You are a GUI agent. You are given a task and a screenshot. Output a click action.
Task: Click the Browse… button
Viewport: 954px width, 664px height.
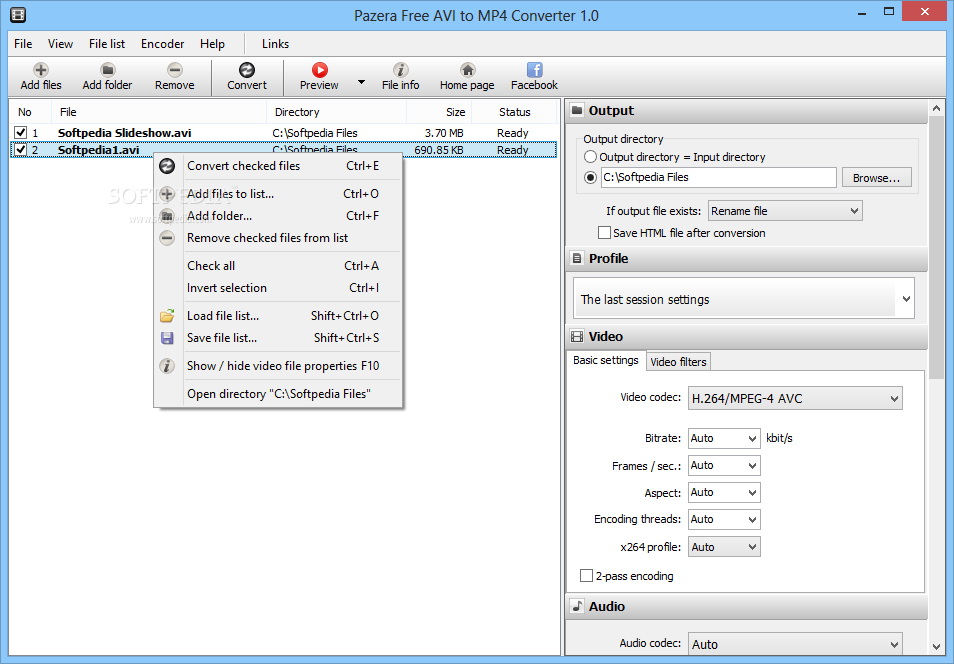point(877,178)
